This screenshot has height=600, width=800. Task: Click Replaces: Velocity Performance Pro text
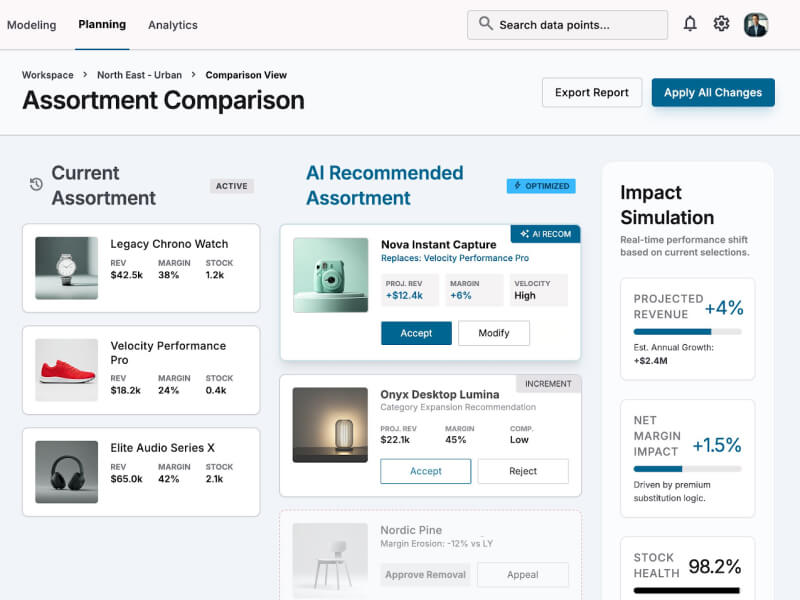455,258
